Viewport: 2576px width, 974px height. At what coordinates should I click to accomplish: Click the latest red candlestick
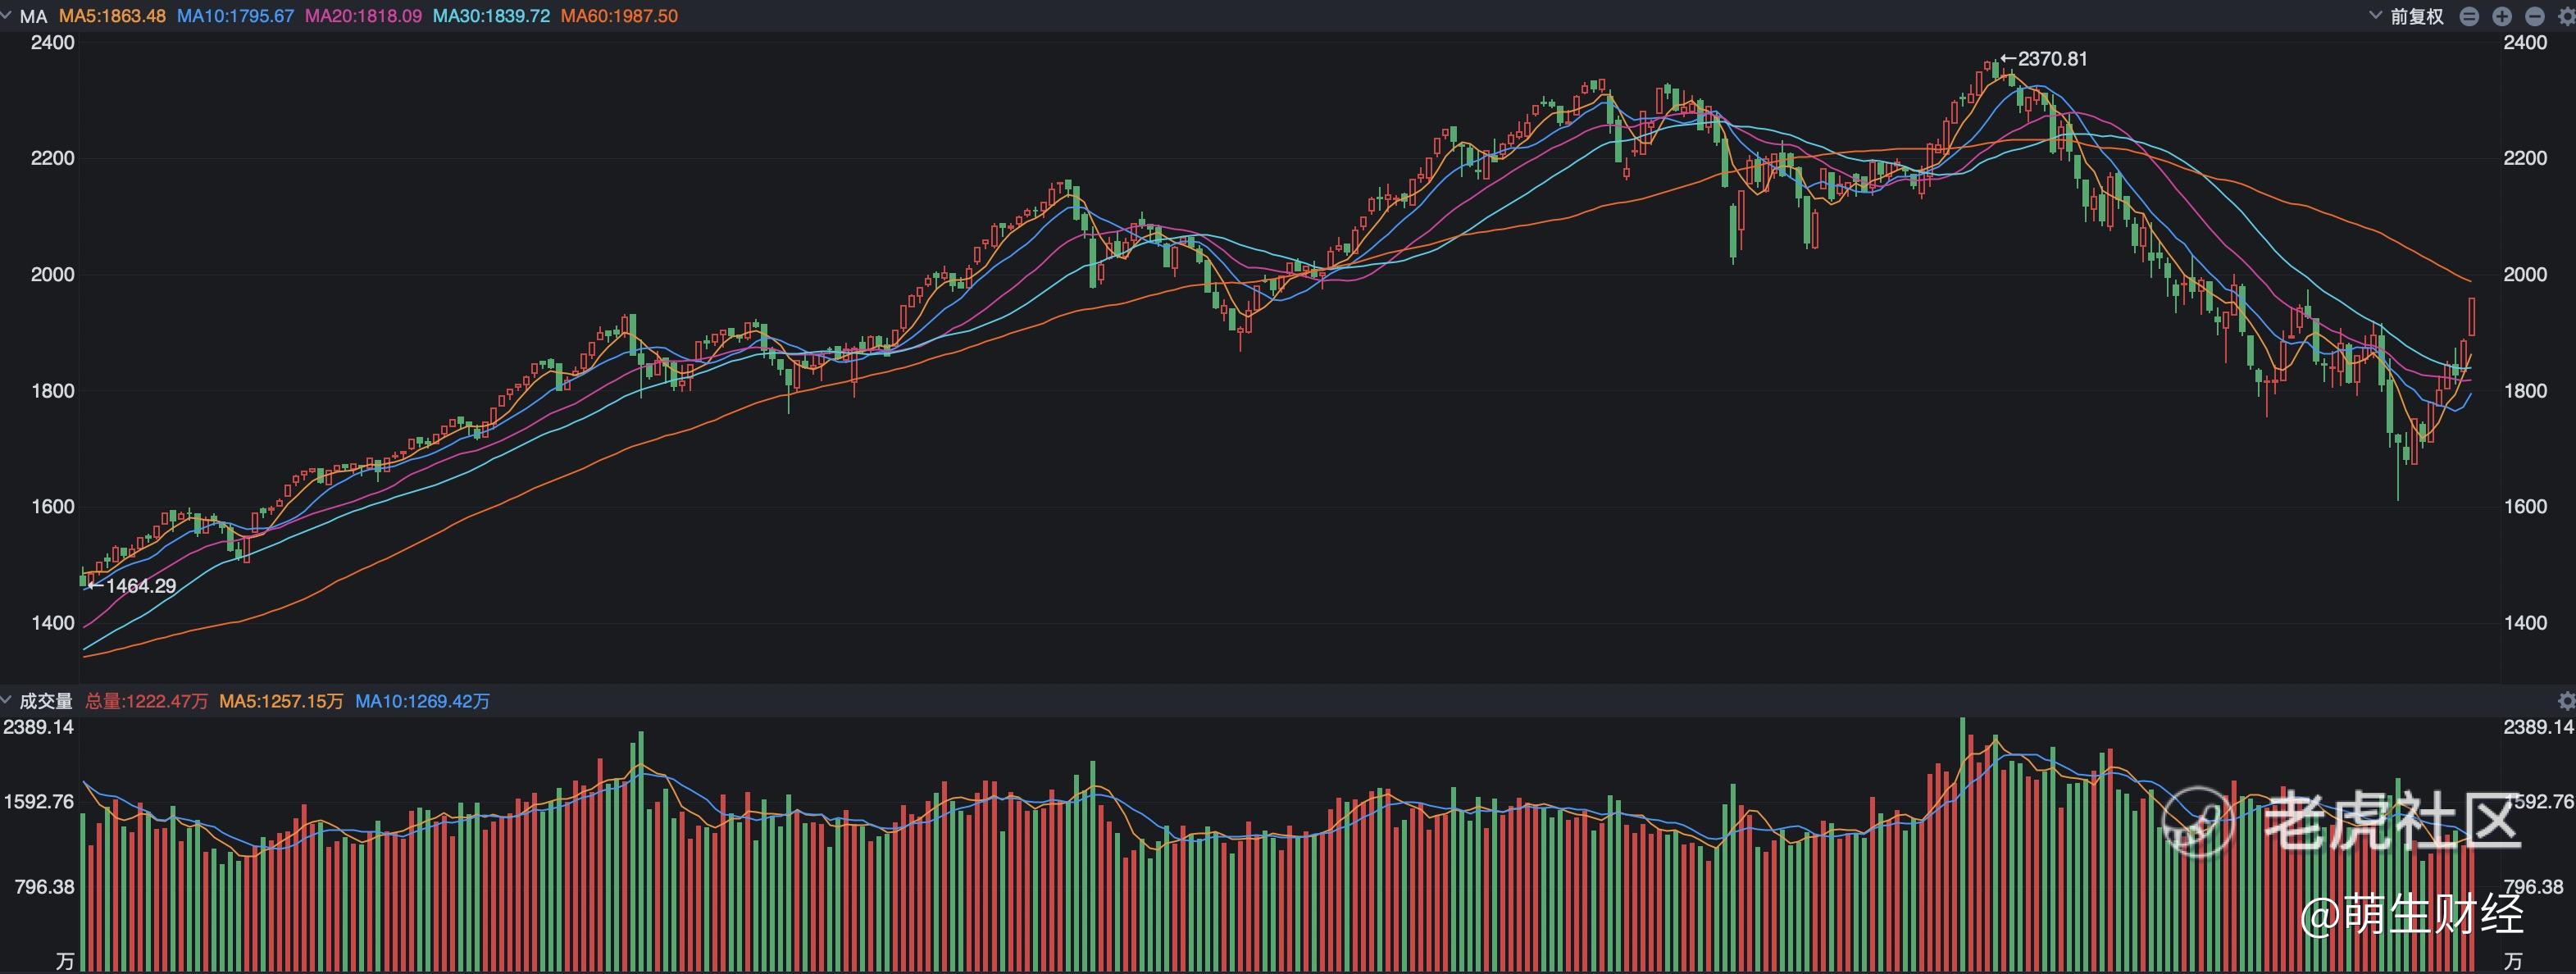tap(2472, 316)
